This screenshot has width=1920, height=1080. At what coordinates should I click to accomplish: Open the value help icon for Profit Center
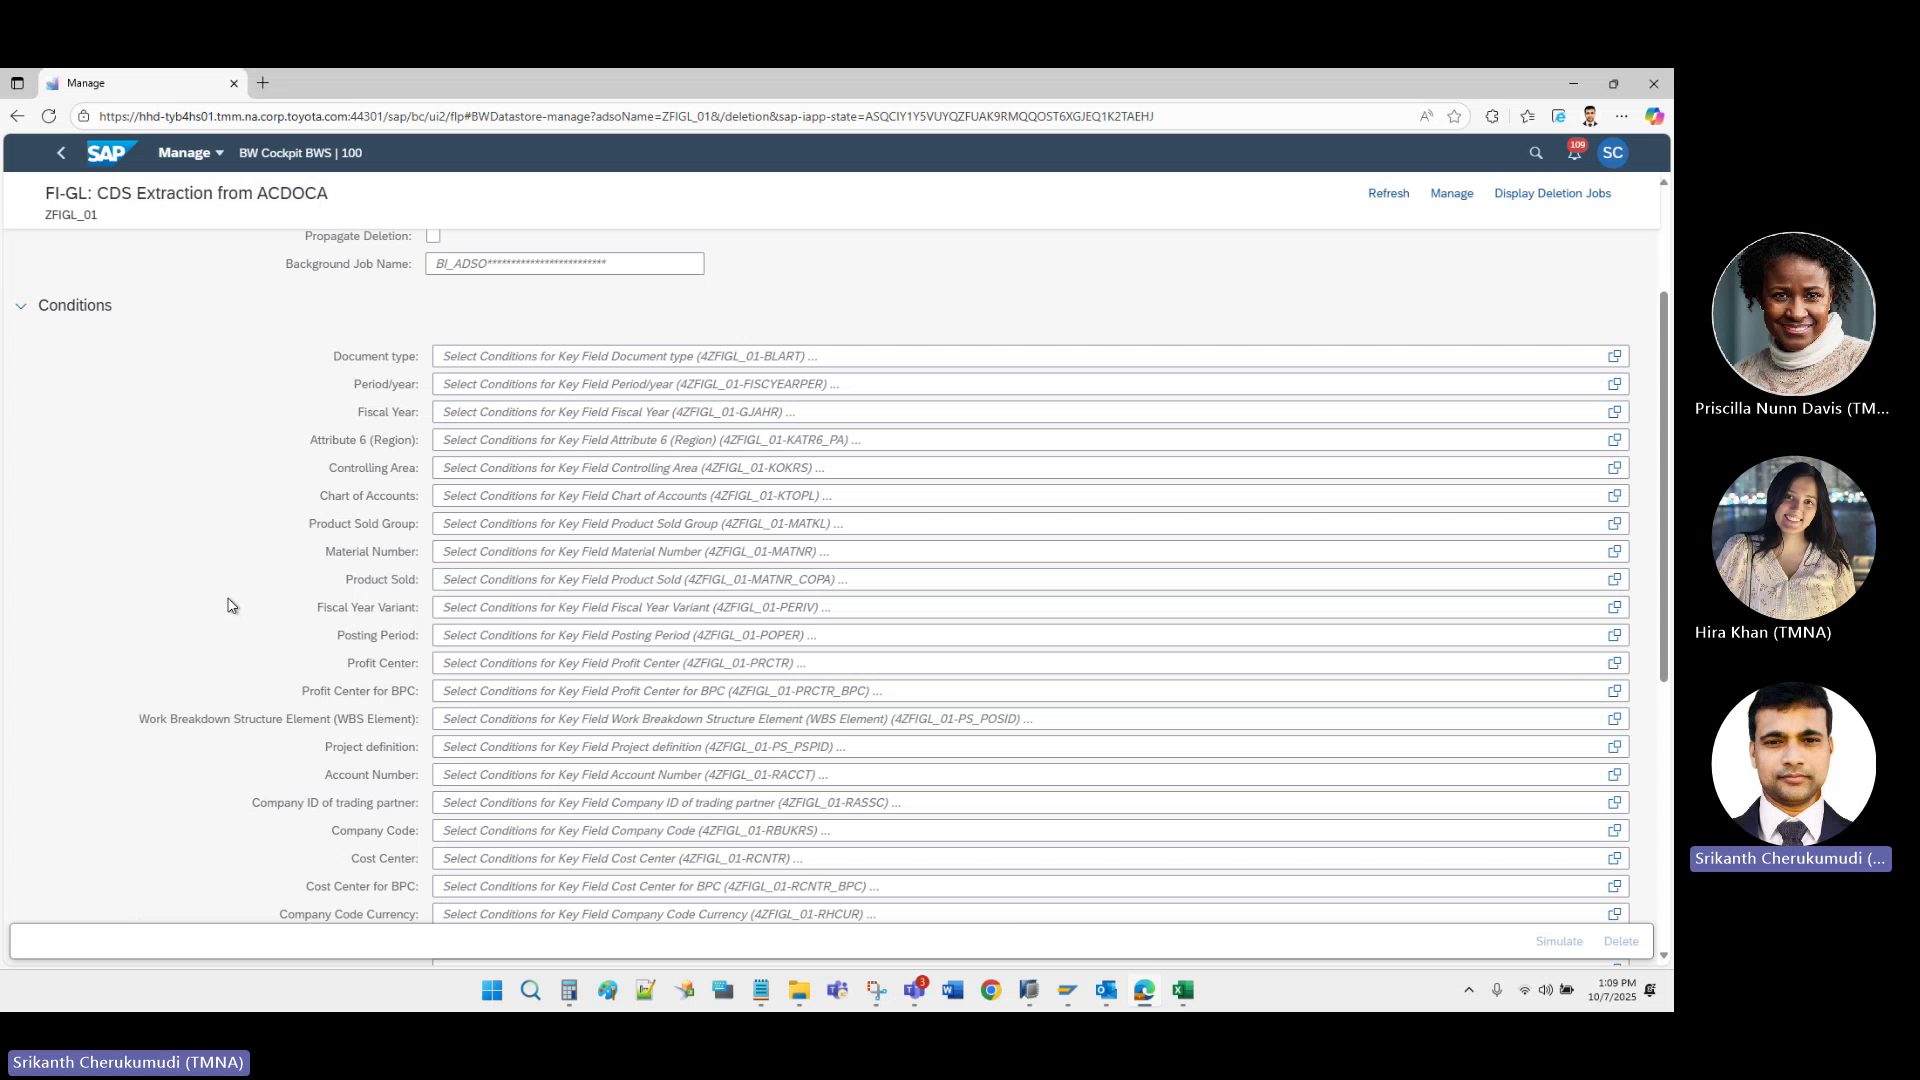pyautogui.click(x=1614, y=663)
